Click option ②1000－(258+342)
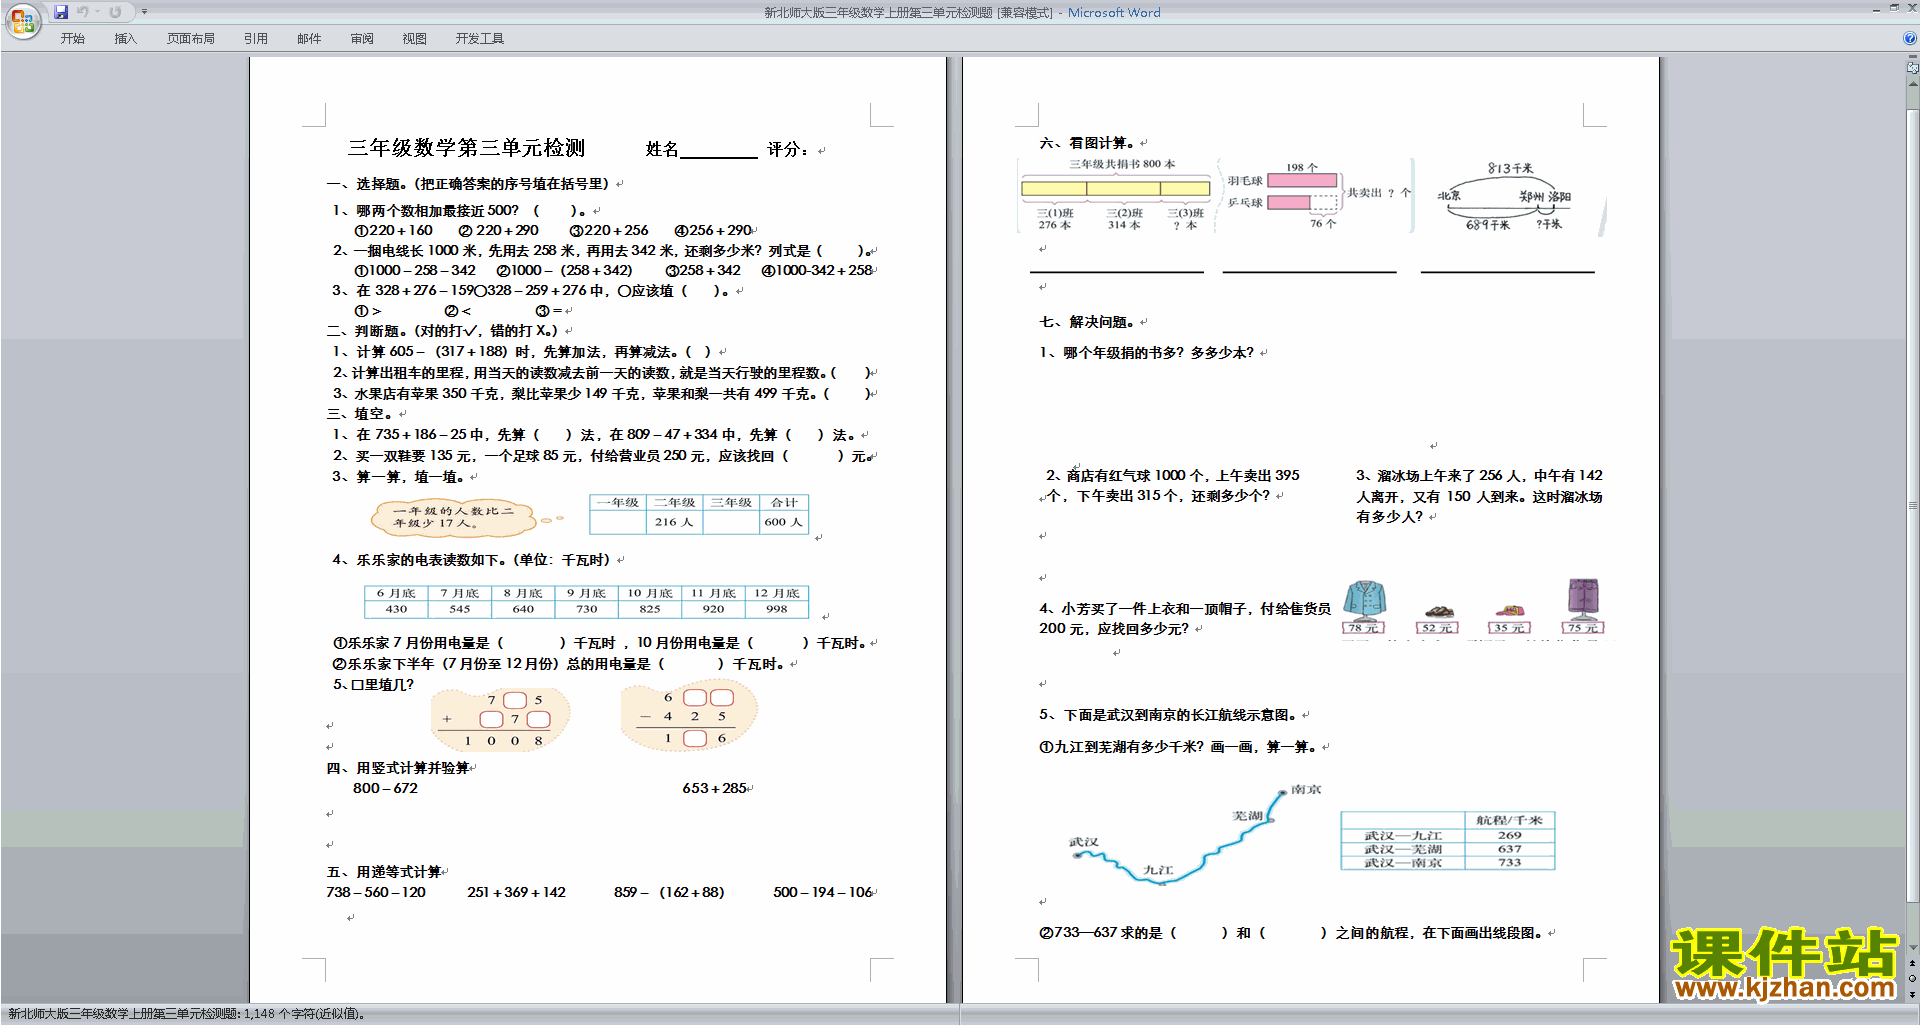Viewport: 1920px width, 1025px height. [x=565, y=271]
